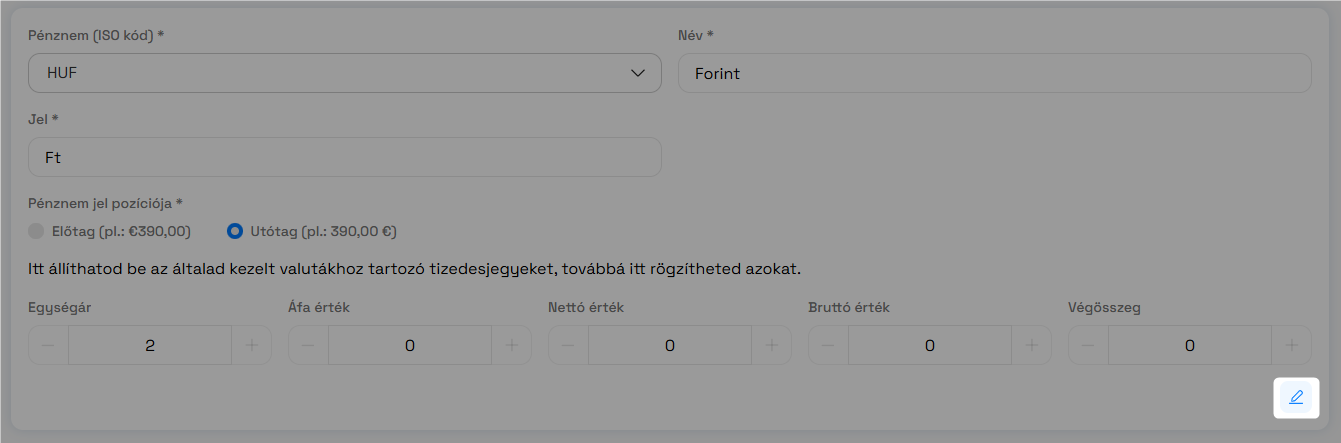Click the Jel field containing Ft
This screenshot has height=443, width=1341.
click(x=345, y=157)
